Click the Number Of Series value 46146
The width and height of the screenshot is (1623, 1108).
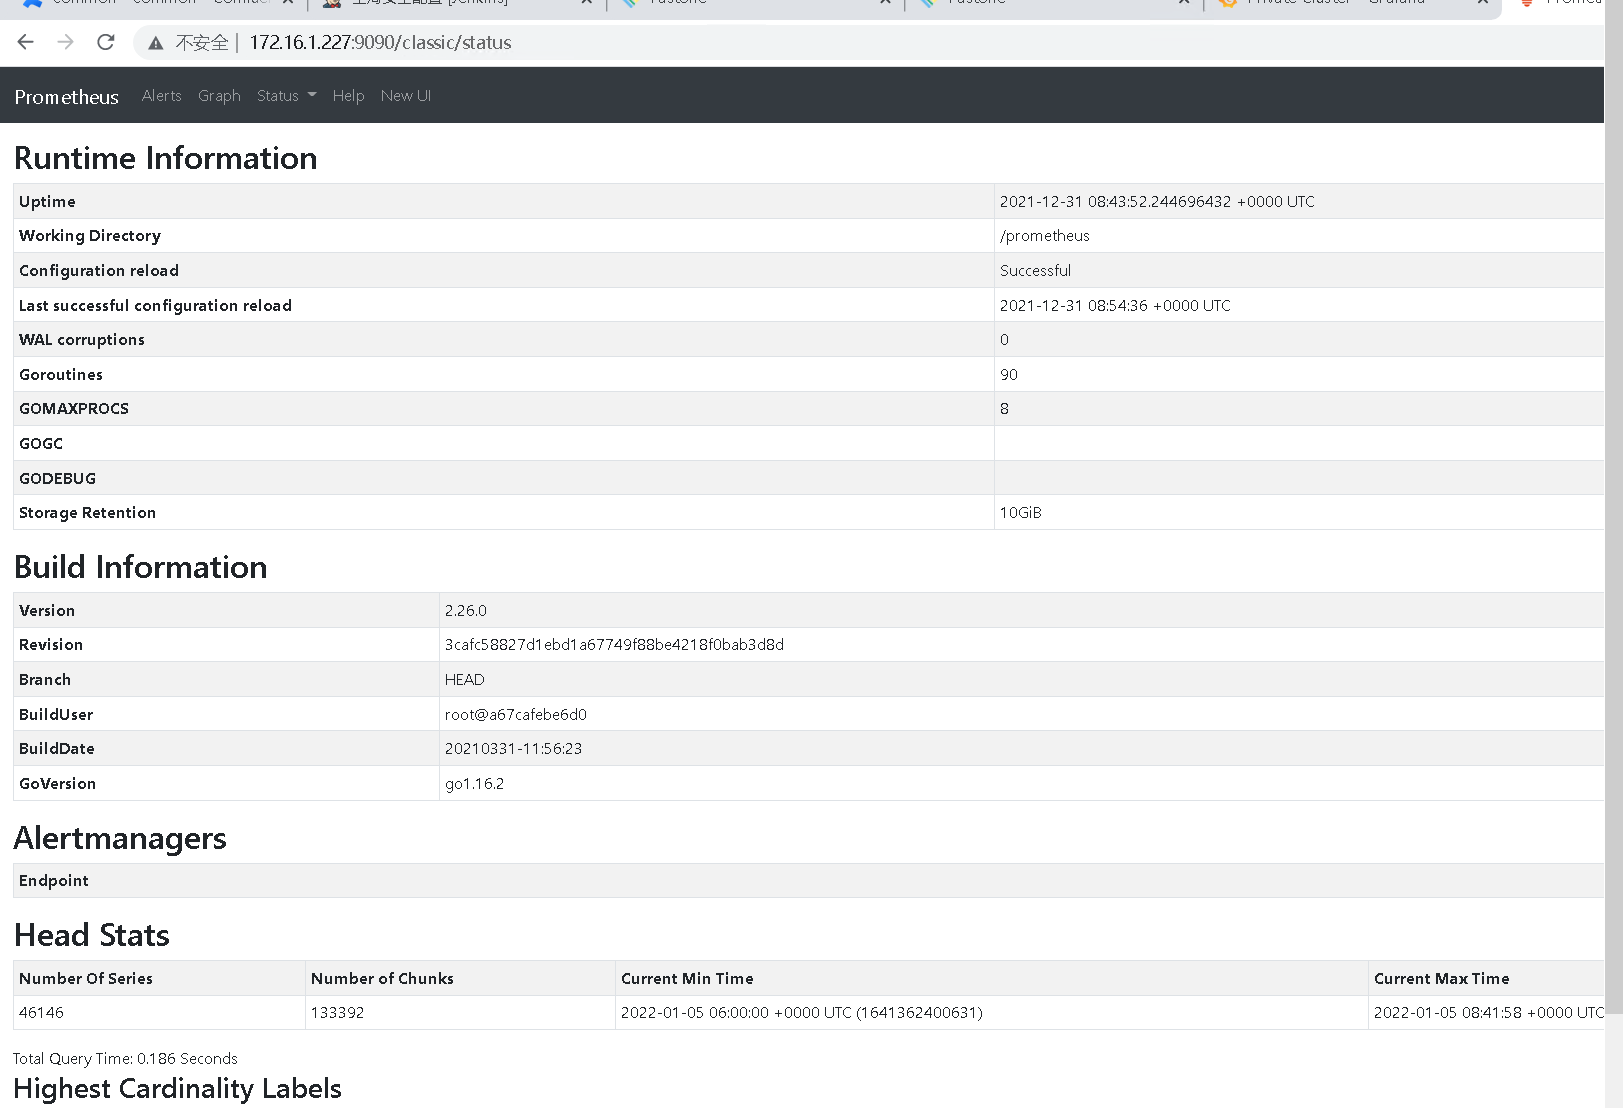tap(41, 1013)
